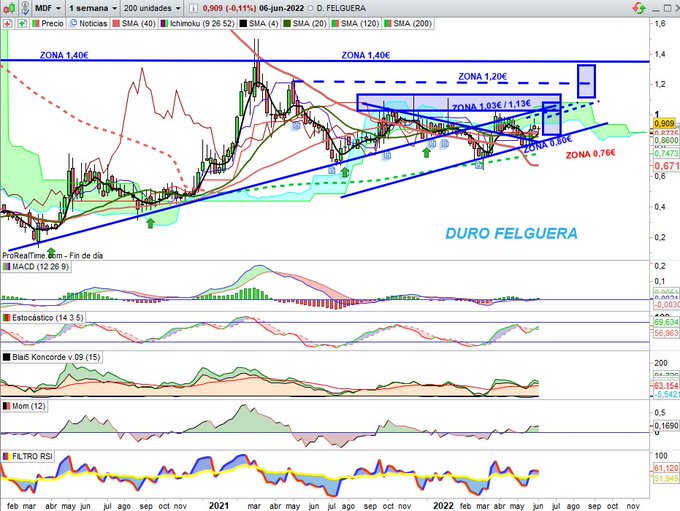Click the red 'ZONA 0,76€' annotation
The height and width of the screenshot is (511, 680).
tap(590, 154)
